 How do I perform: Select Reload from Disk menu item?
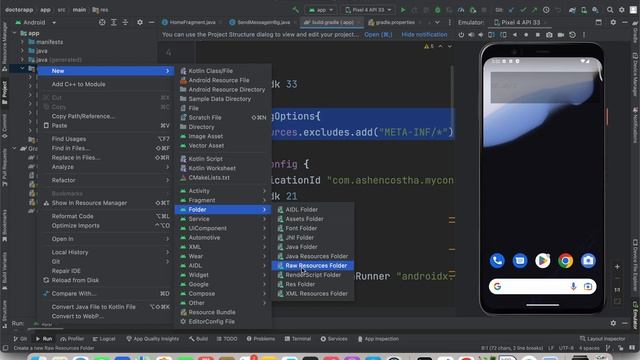pyautogui.click(x=106, y=280)
